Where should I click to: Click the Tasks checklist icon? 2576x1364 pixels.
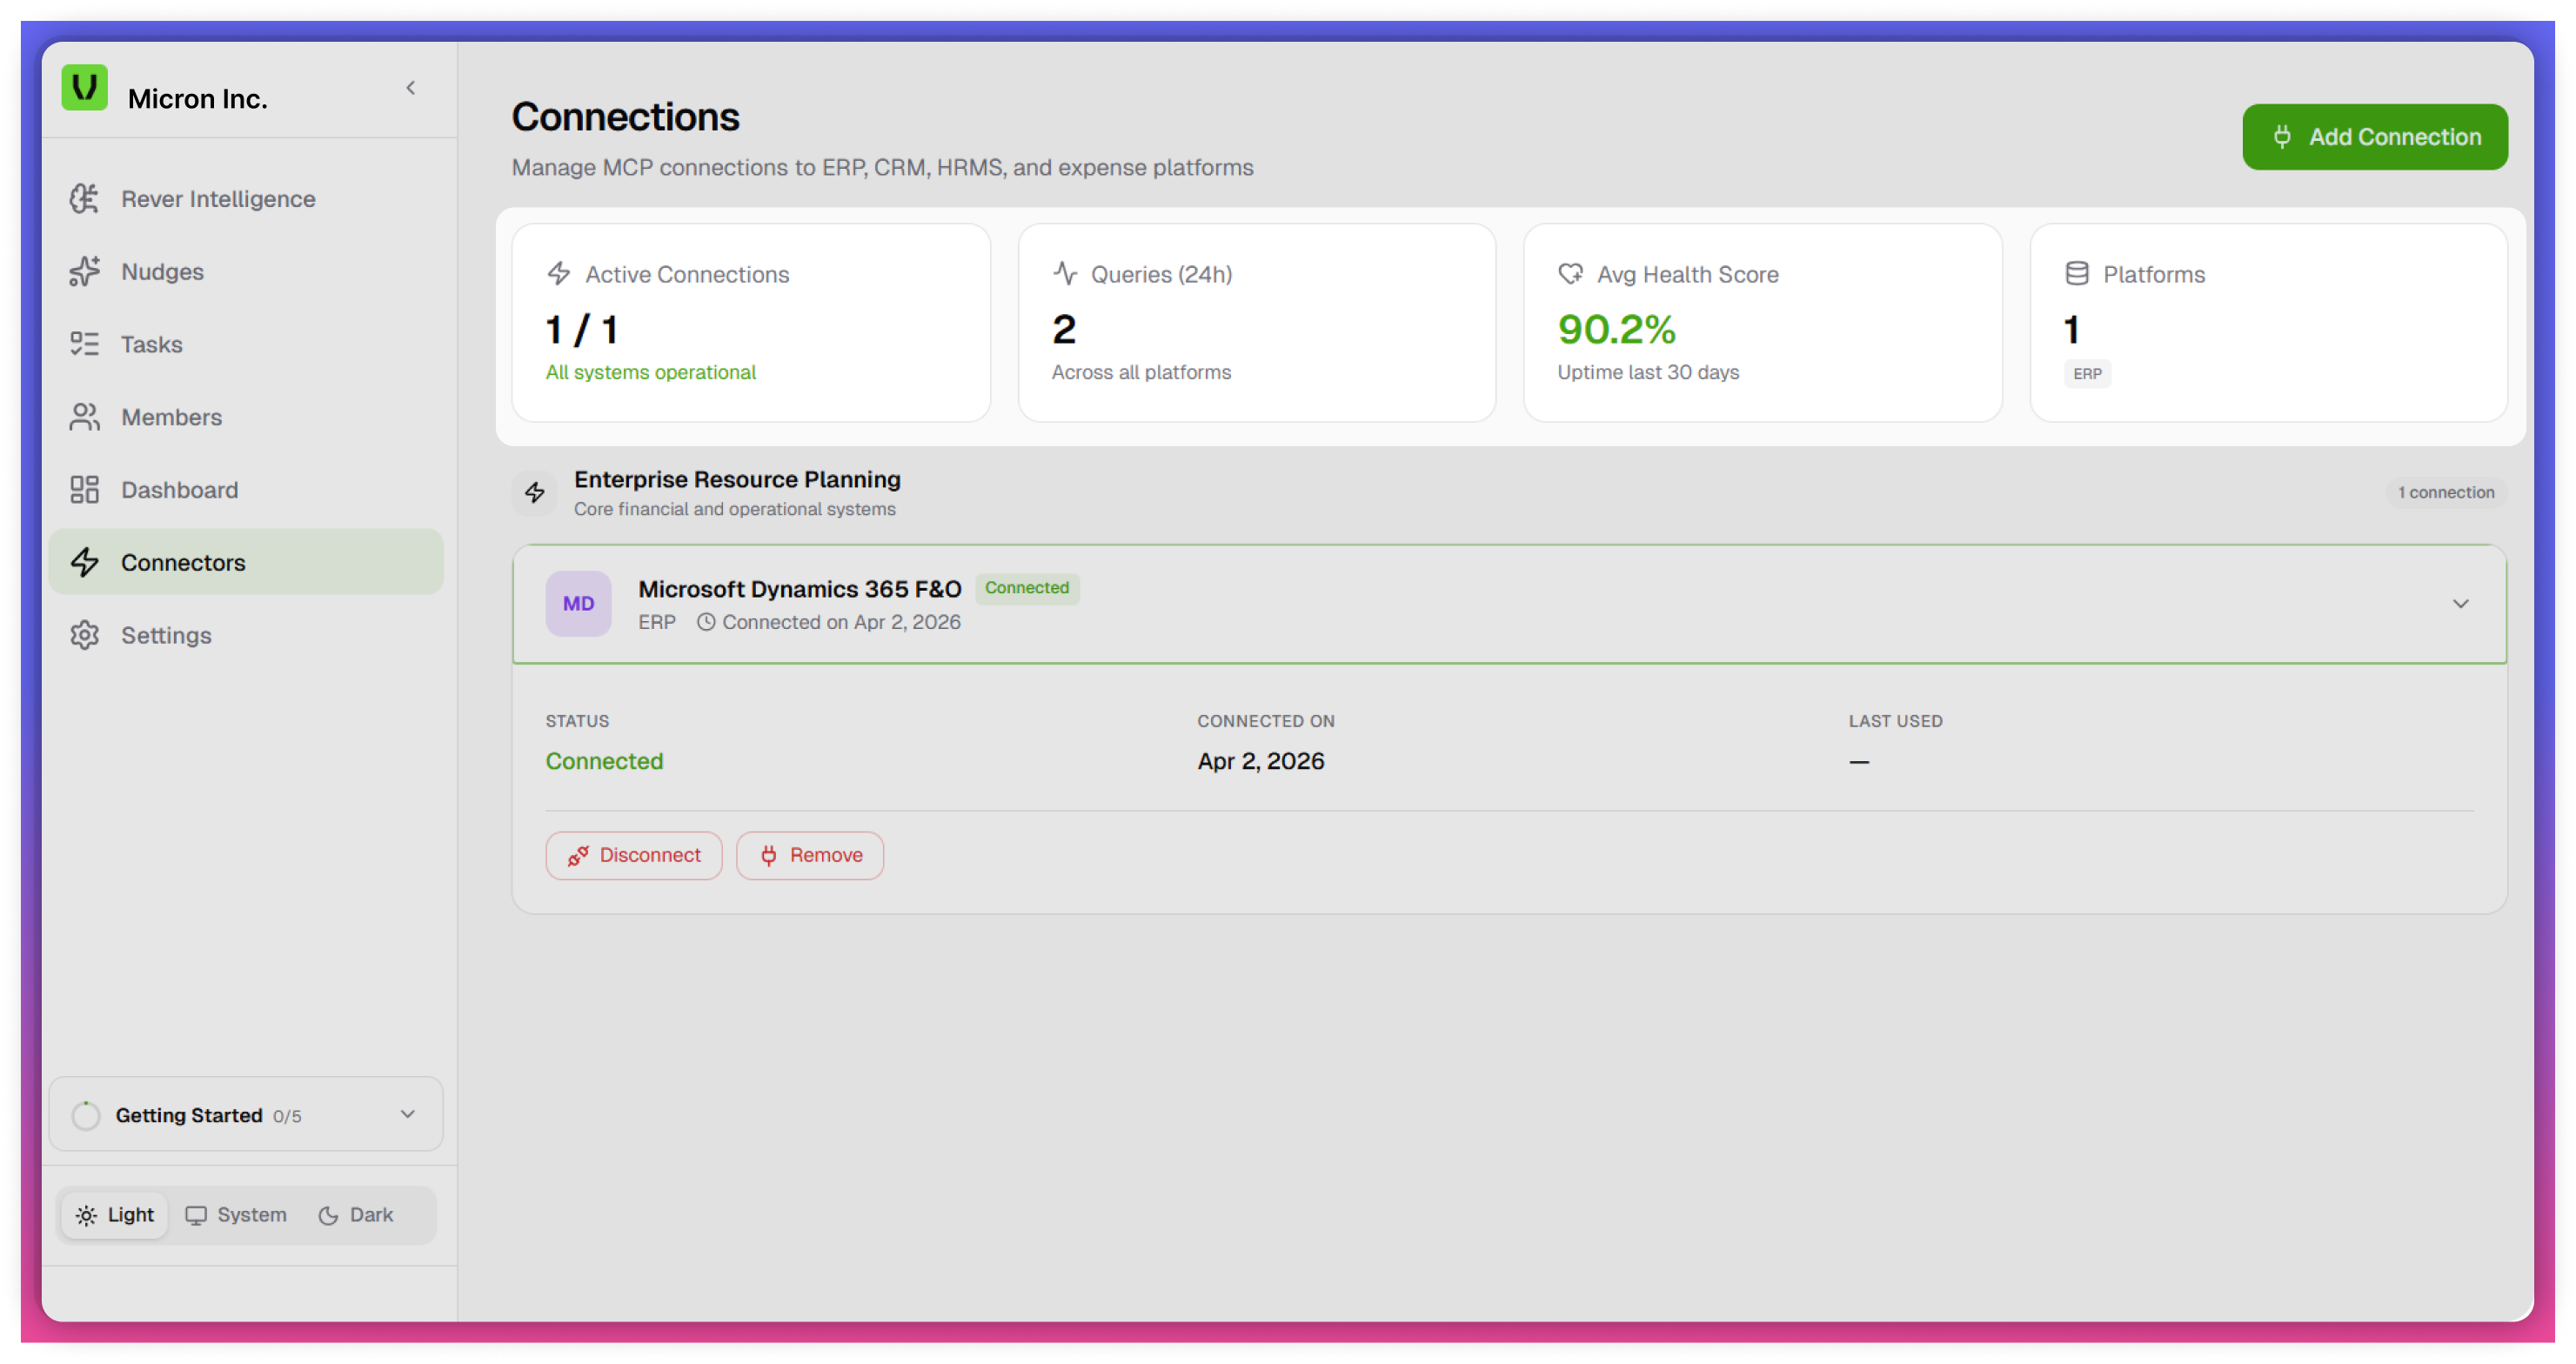[x=84, y=344]
